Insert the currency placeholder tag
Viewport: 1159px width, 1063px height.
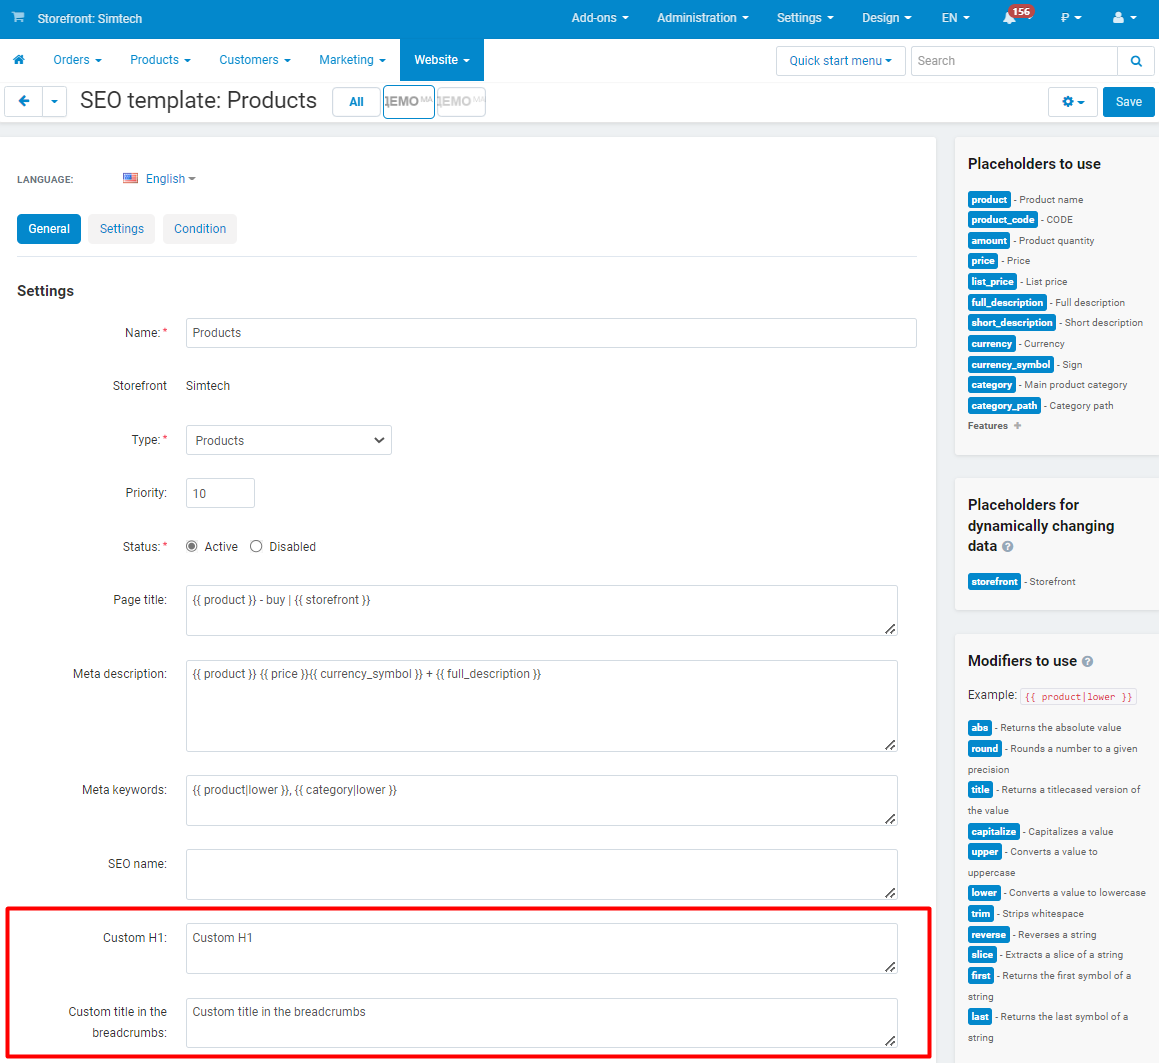tap(992, 344)
